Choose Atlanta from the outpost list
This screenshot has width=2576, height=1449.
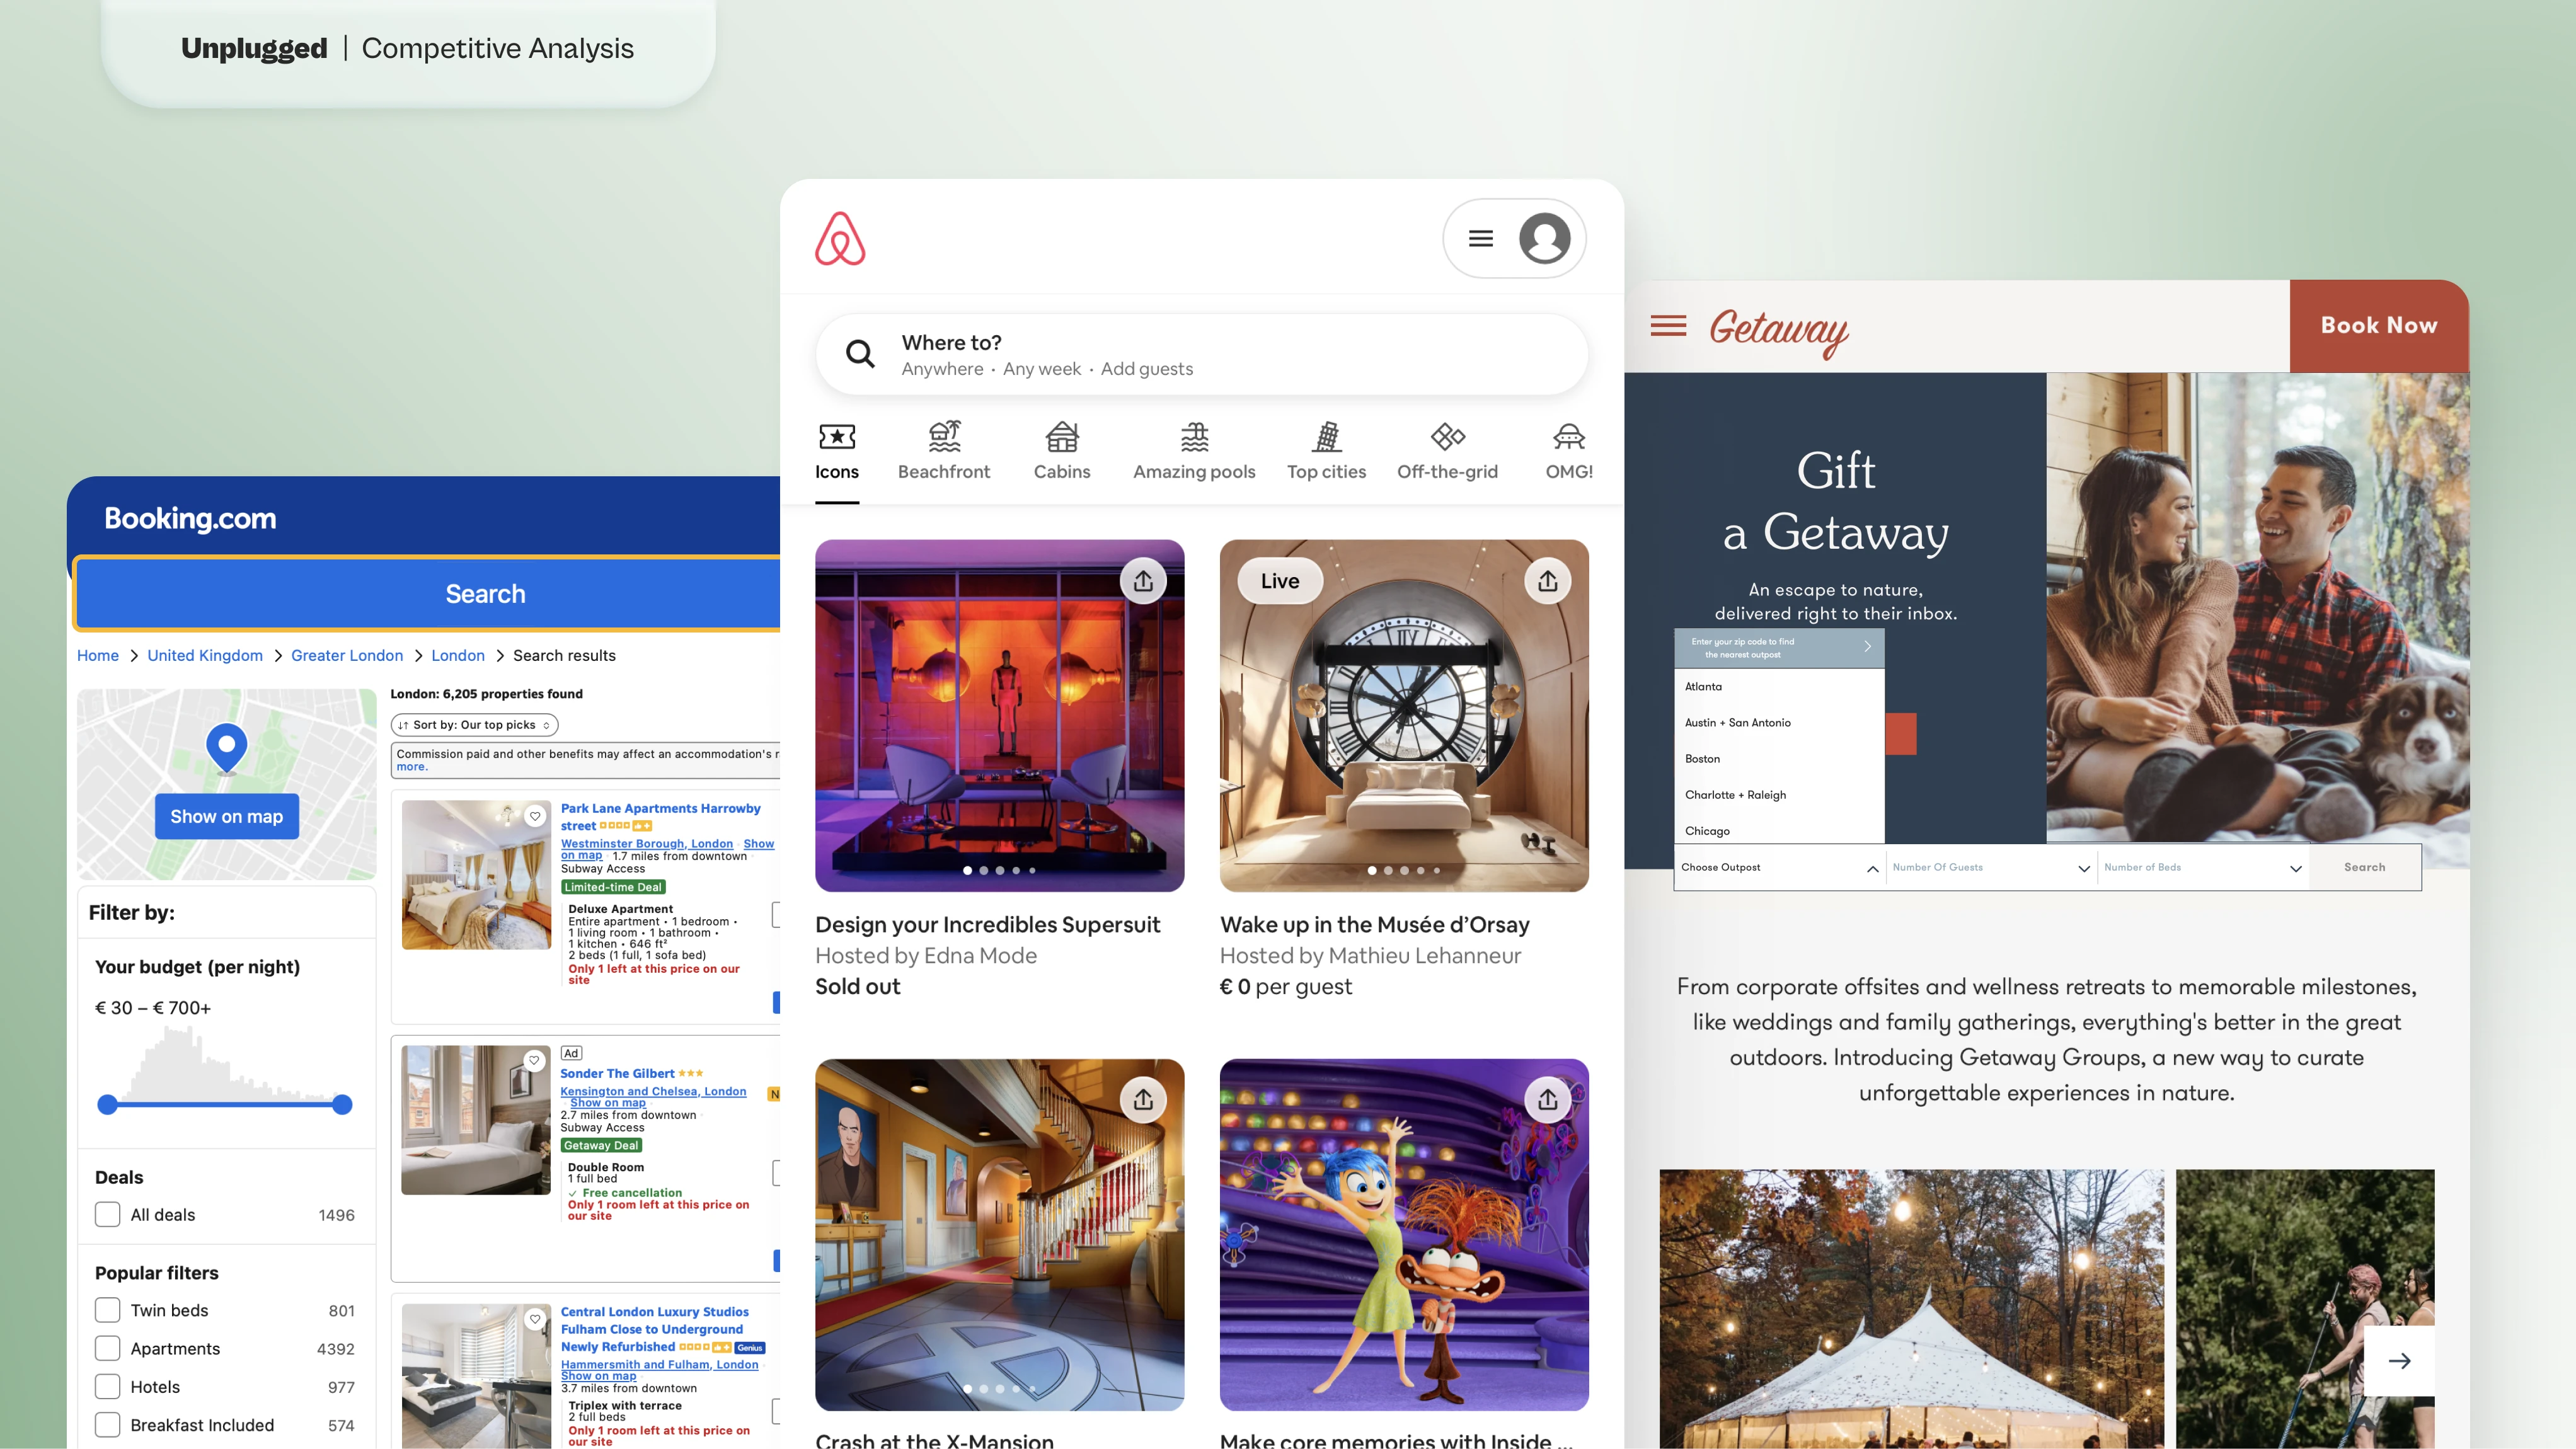(1703, 686)
